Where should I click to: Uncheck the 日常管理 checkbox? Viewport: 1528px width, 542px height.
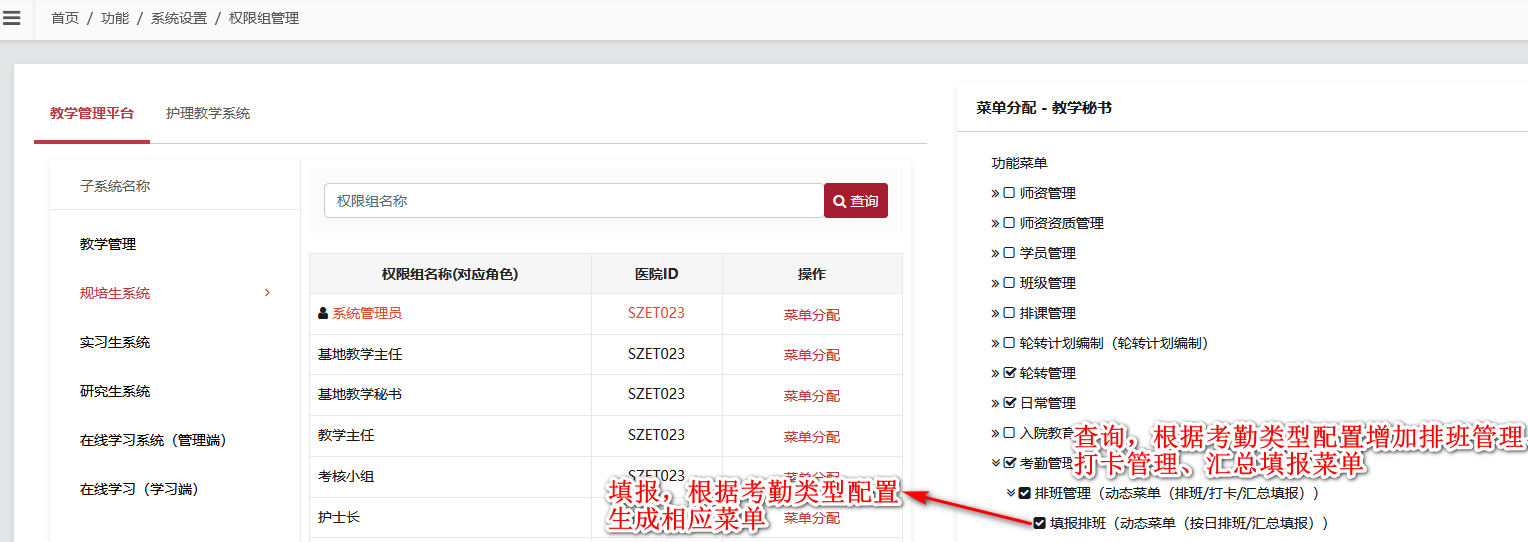coord(1009,403)
